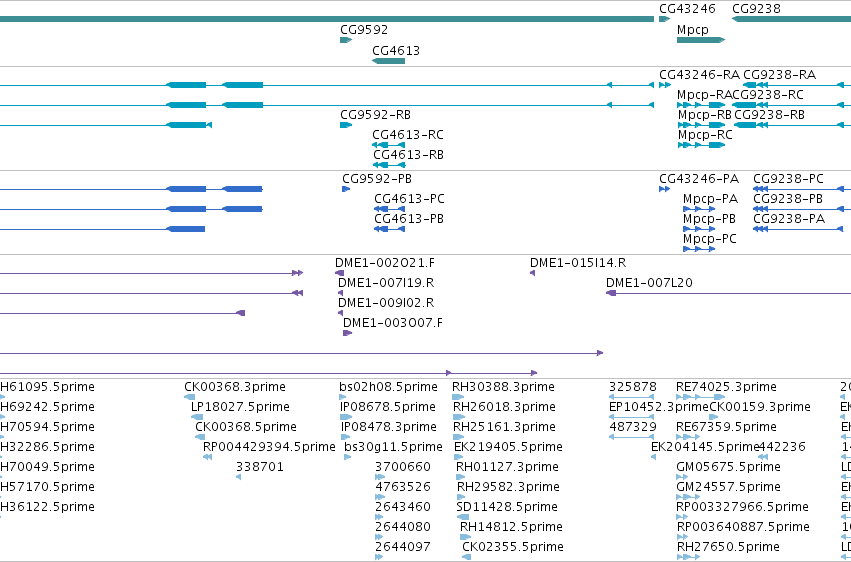Click transcript label CG9238-RA

click(x=779, y=75)
